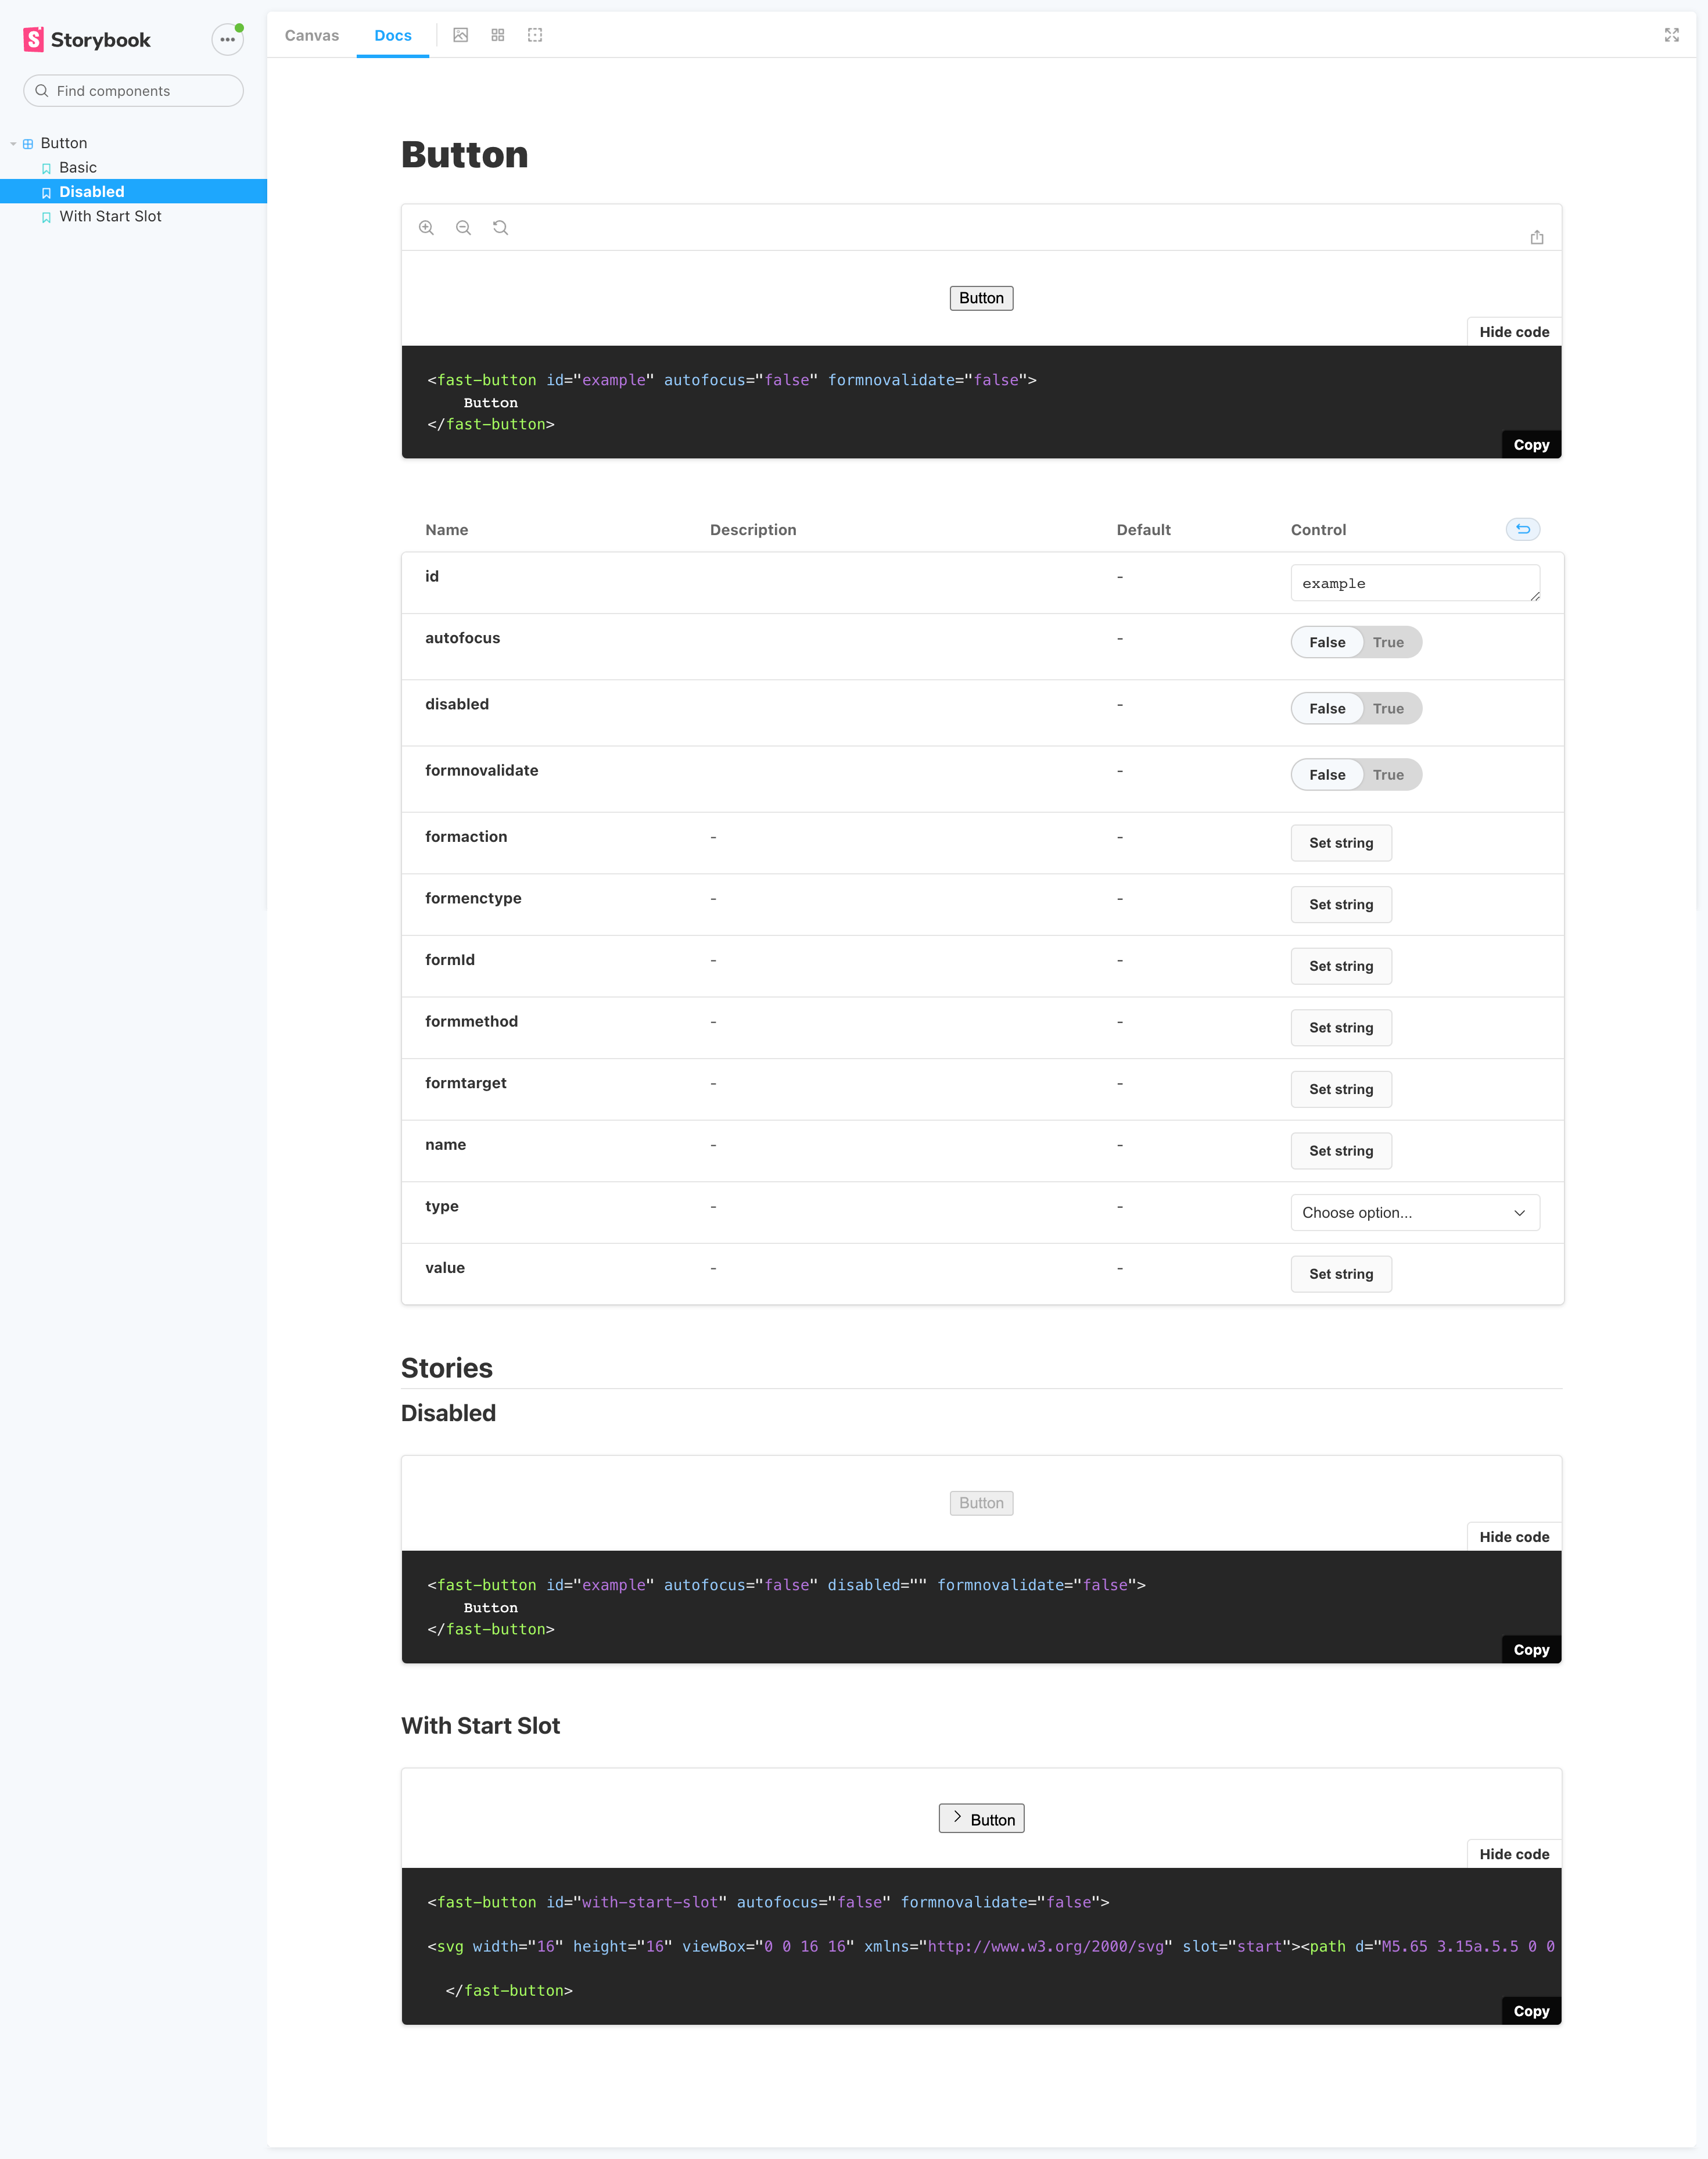Viewport: 1708px width, 2159px height.
Task: Toggle the grid icon in toolbar
Action: (x=498, y=35)
